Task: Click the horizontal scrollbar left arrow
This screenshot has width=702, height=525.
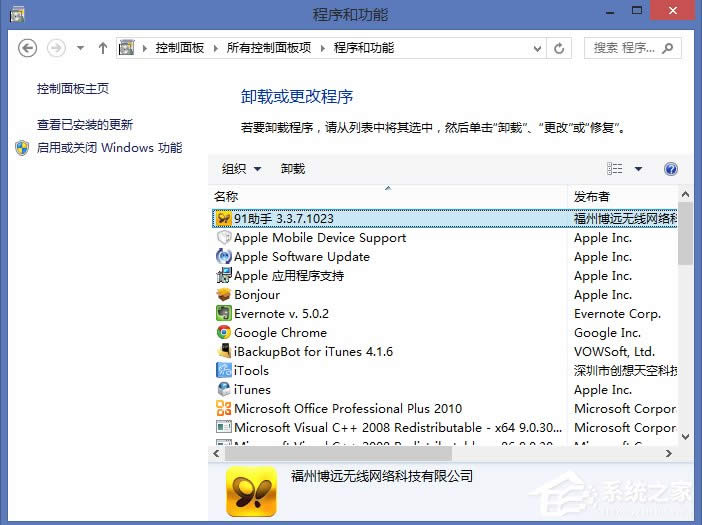Action: [217, 453]
